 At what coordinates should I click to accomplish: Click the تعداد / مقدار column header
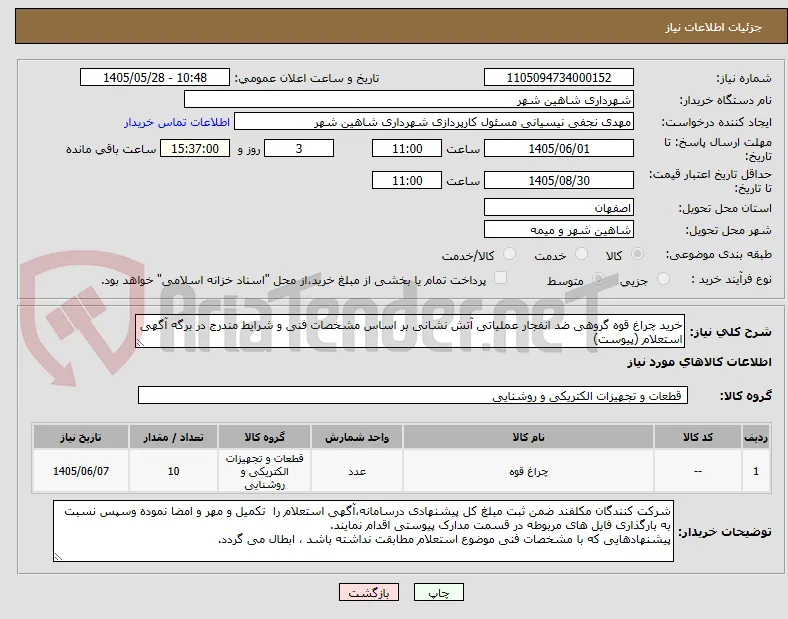click(x=173, y=437)
